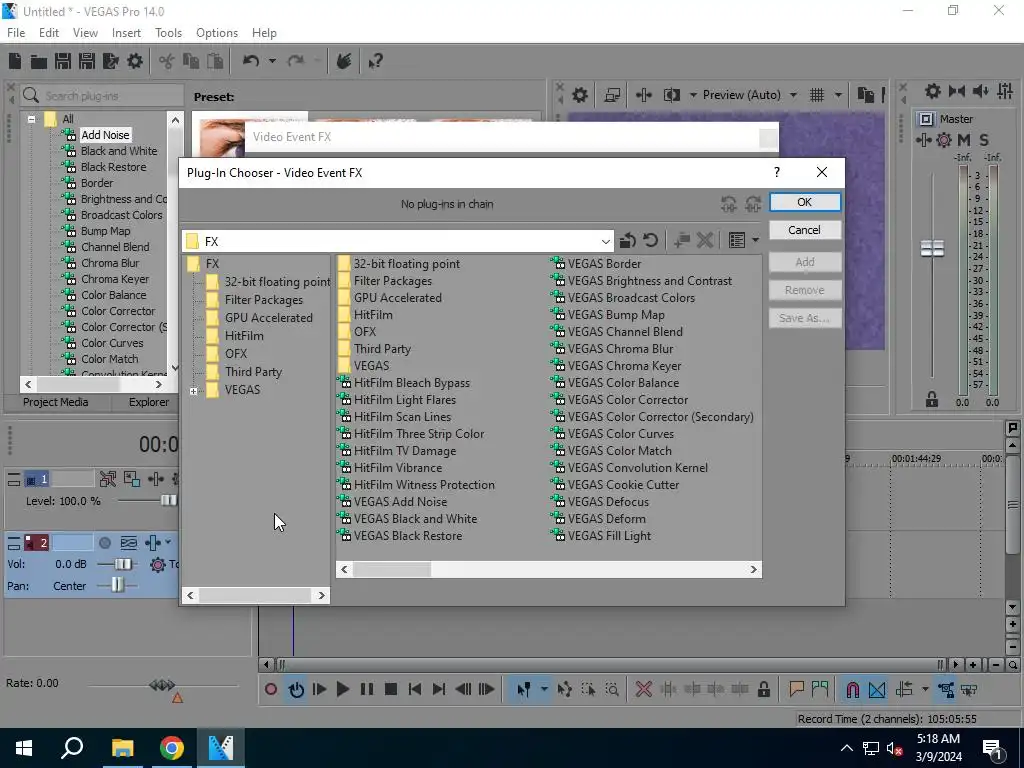Image resolution: width=1024 pixels, height=768 pixels.
Task: Open the File menu
Action: 16,33
